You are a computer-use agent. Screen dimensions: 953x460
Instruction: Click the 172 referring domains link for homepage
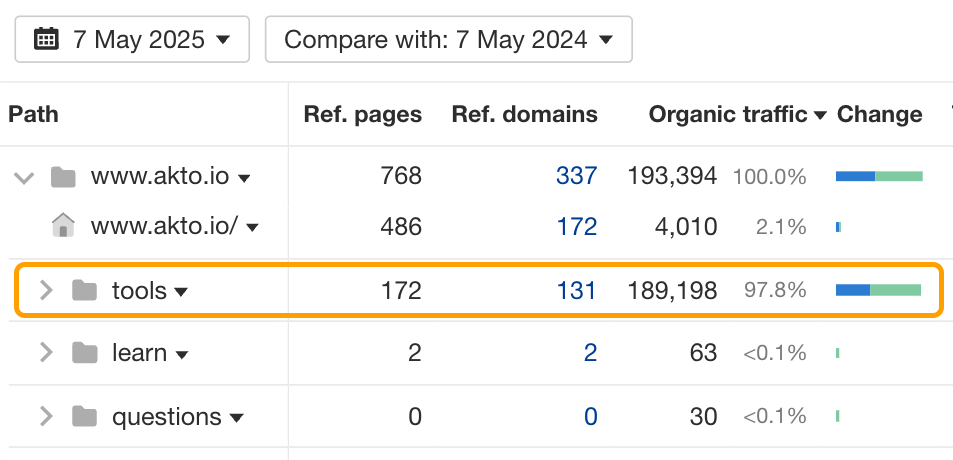point(576,227)
